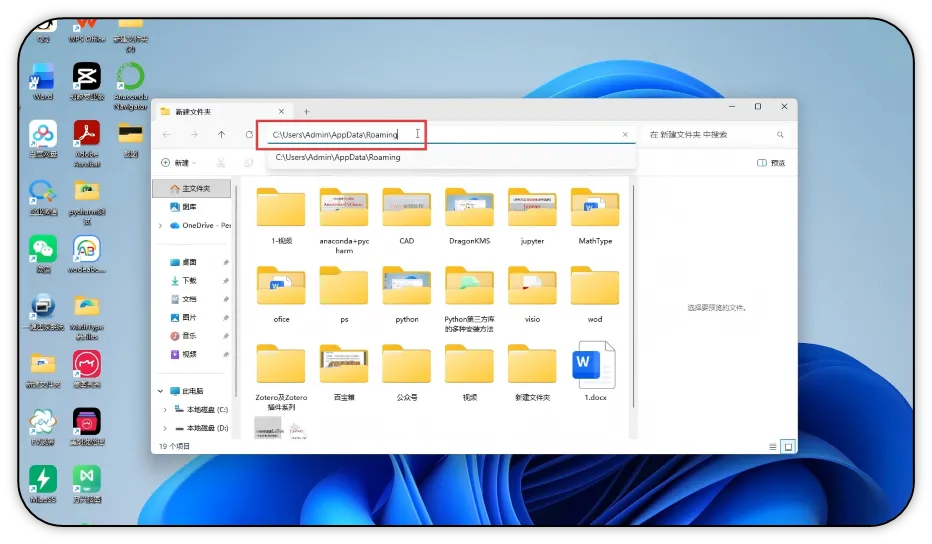Viewport: 932px width, 544px height.
Task: Open the CapCut (剪映) desktop shortcut
Action: [x=87, y=82]
